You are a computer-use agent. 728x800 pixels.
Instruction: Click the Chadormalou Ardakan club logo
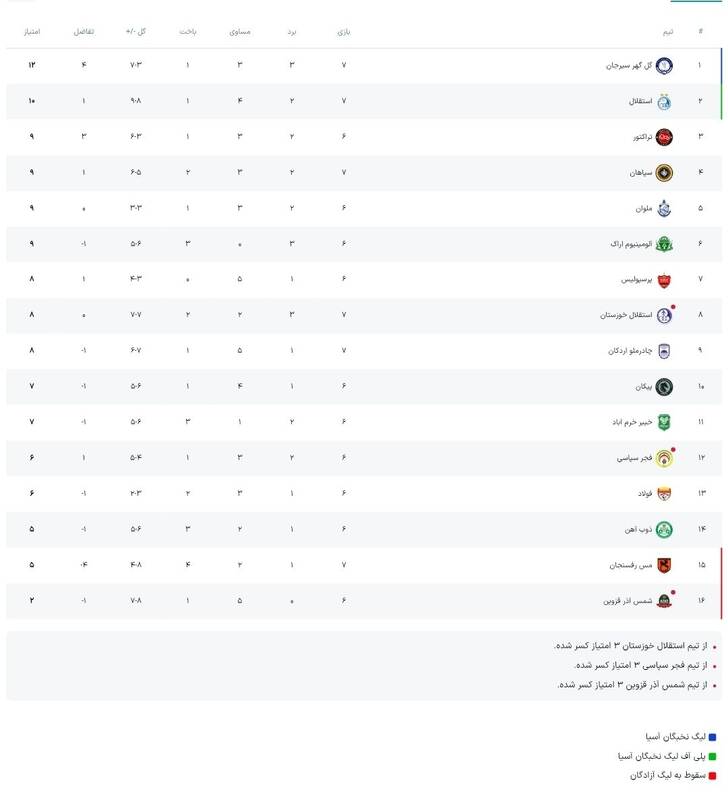[665, 351]
